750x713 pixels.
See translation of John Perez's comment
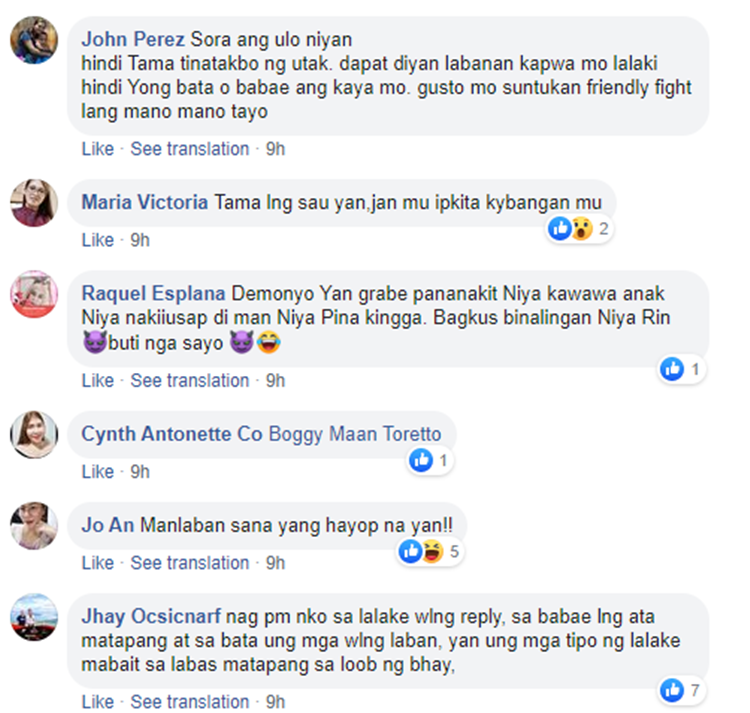click(x=190, y=149)
